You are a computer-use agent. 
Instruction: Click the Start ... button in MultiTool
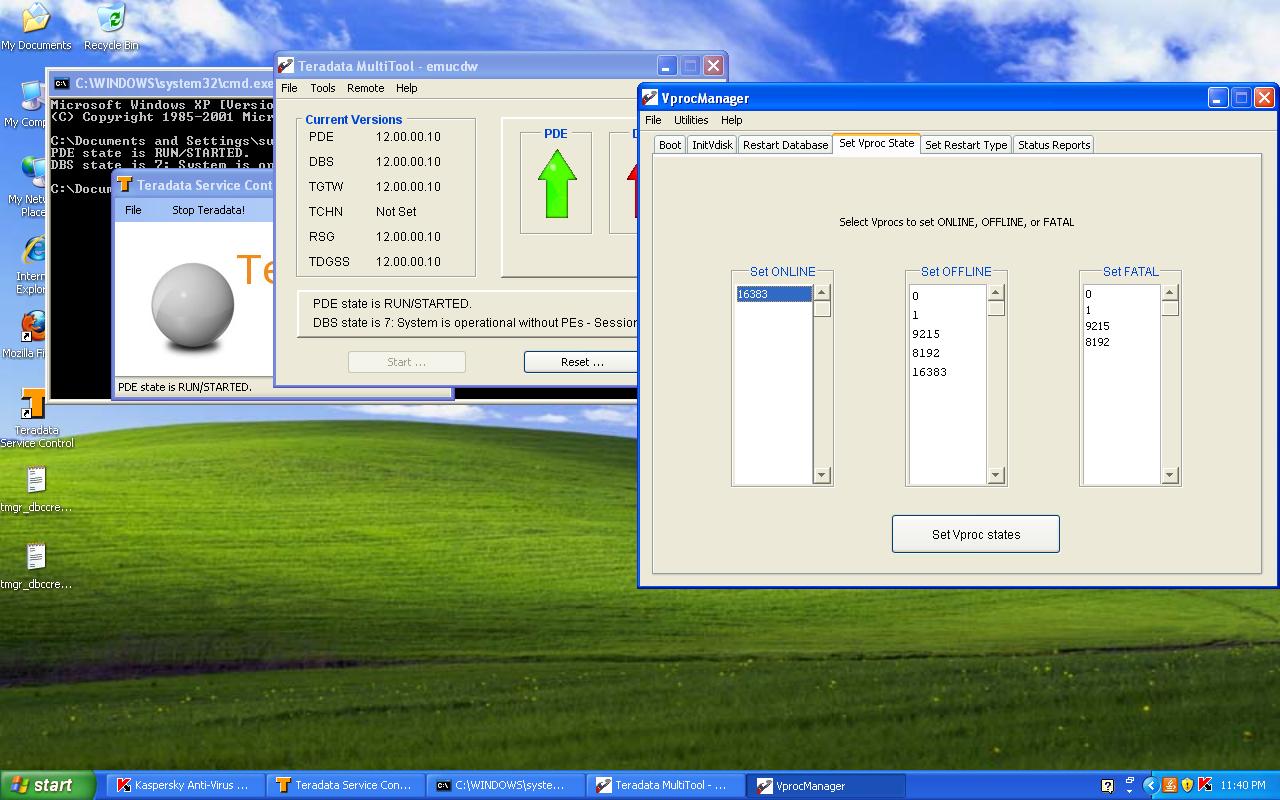(406, 362)
